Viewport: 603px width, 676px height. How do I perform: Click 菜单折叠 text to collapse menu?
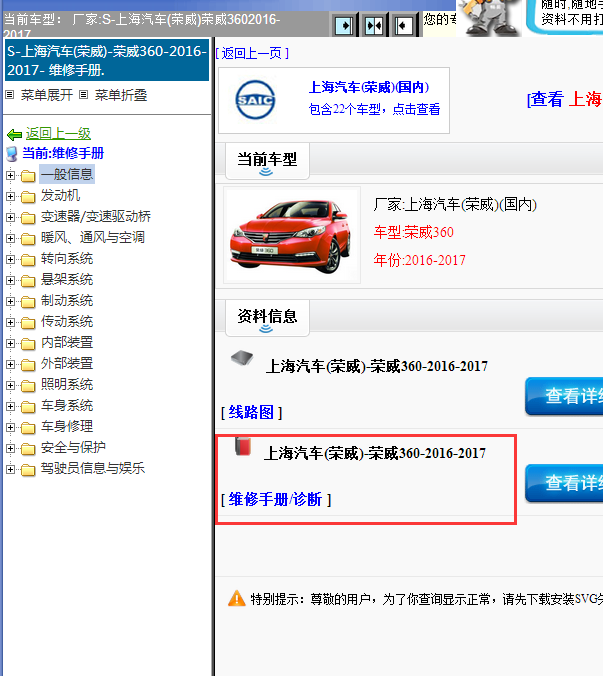[121, 95]
